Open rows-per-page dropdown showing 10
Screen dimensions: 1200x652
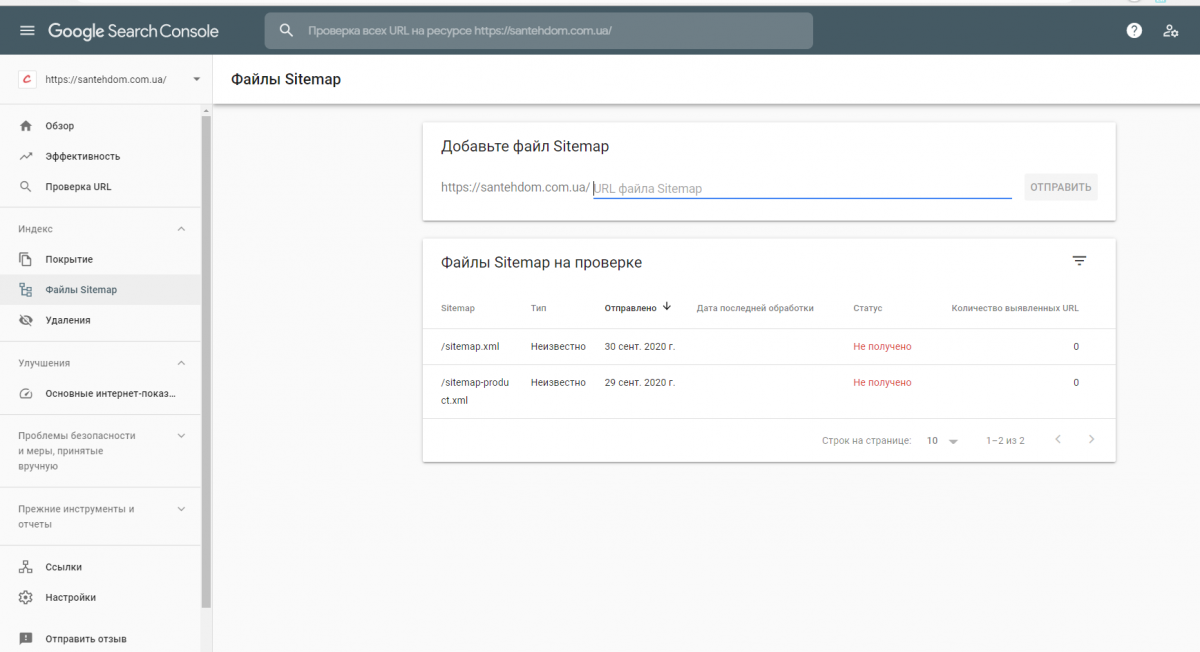[x=942, y=441]
